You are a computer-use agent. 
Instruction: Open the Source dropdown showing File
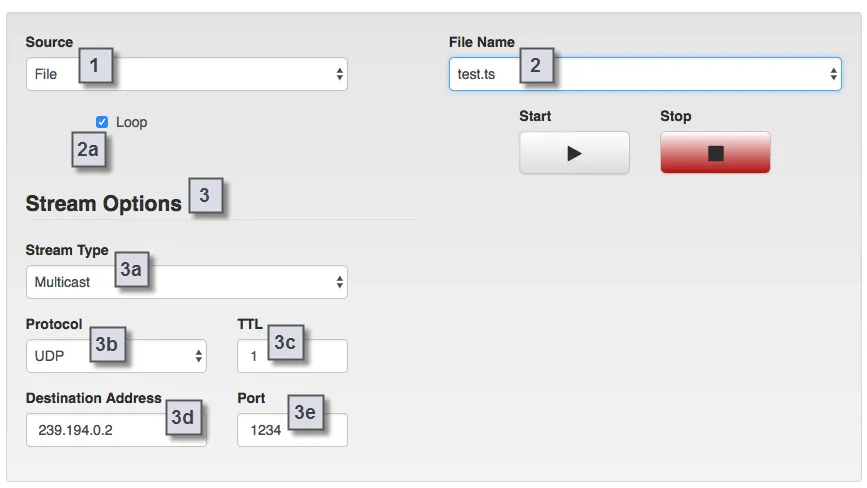tap(186, 74)
